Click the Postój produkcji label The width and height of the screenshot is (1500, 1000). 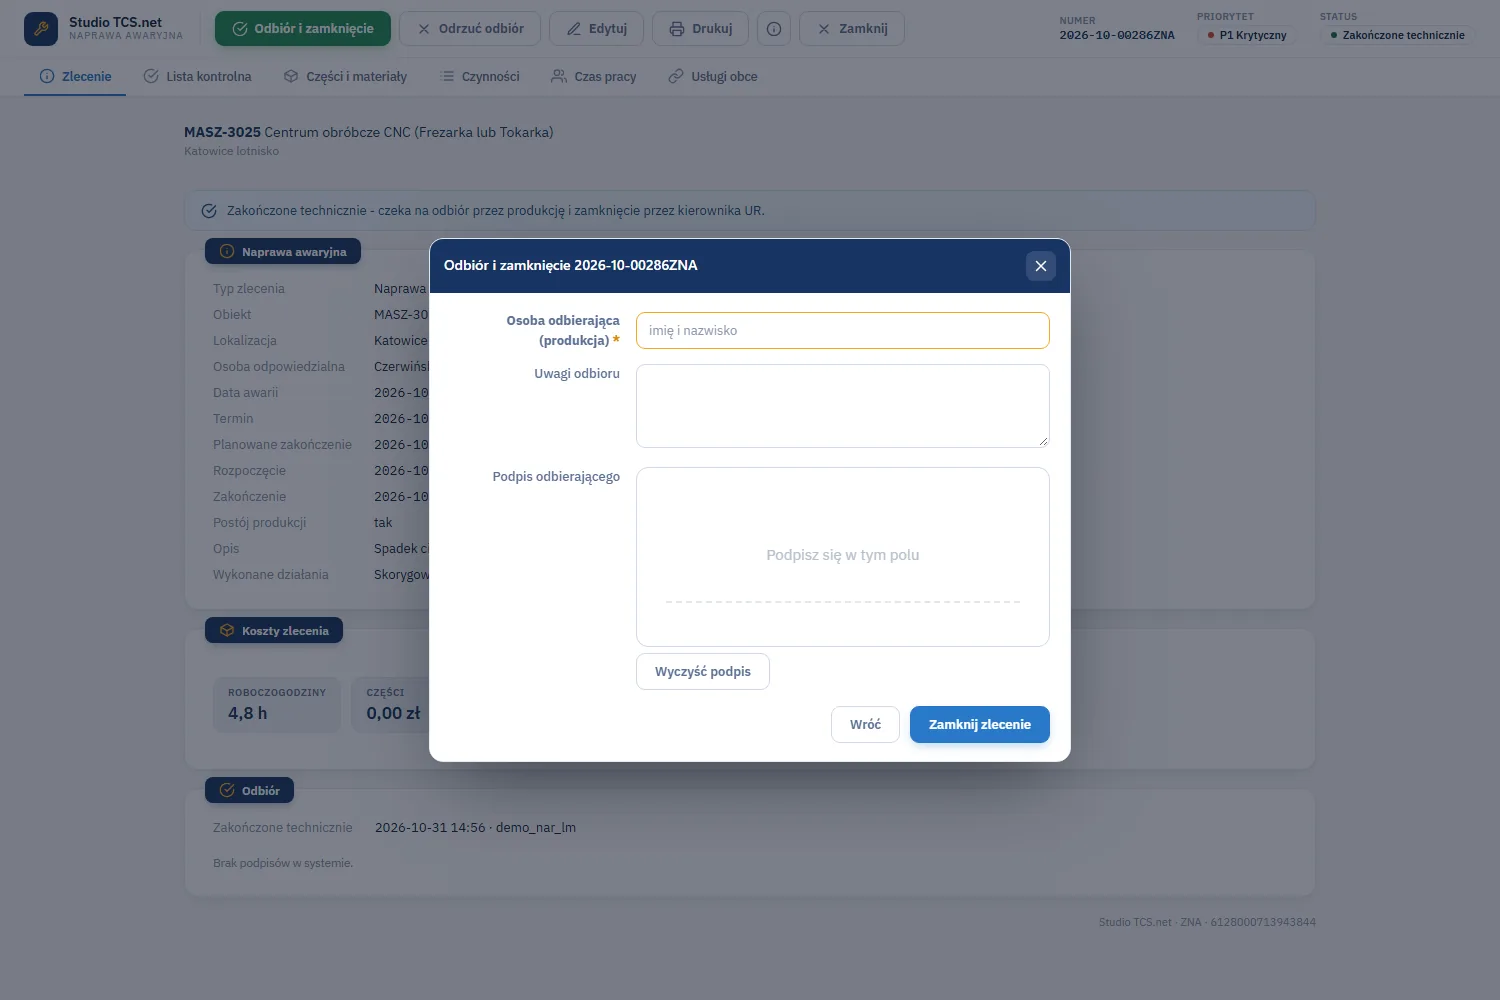[x=260, y=523]
